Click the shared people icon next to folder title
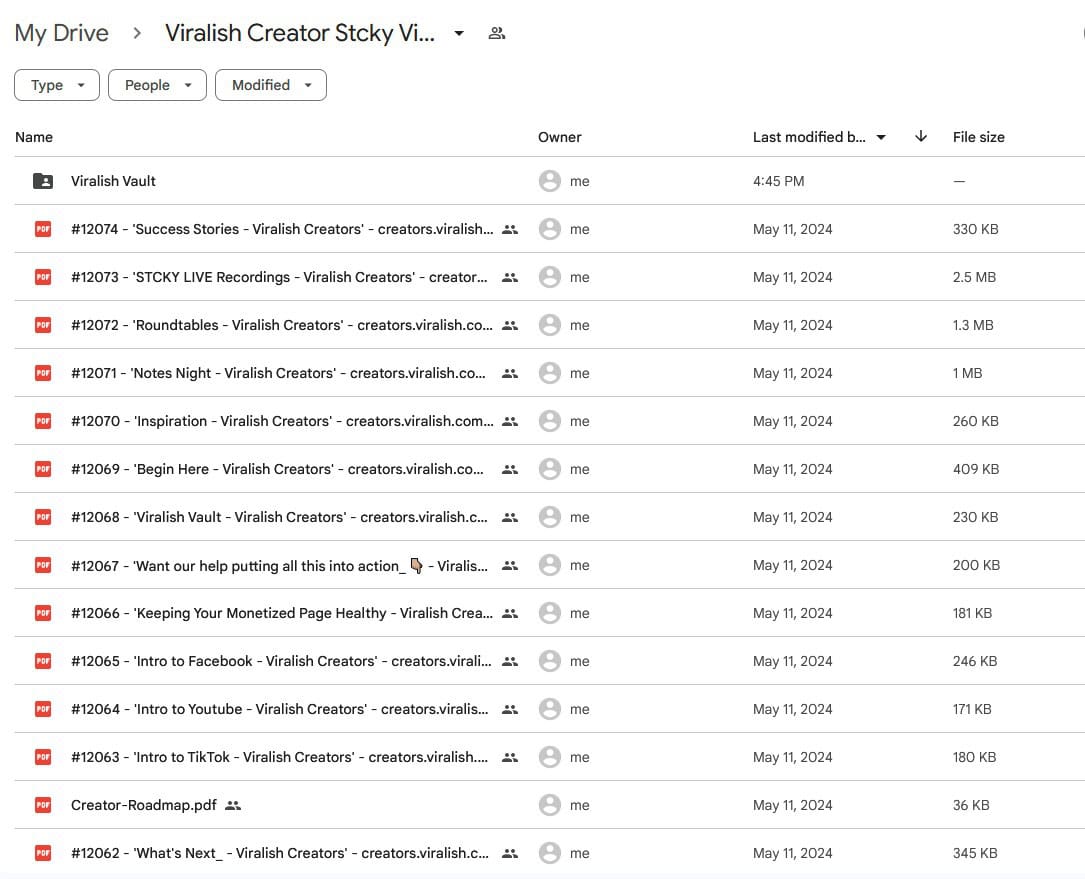 pyautogui.click(x=497, y=33)
